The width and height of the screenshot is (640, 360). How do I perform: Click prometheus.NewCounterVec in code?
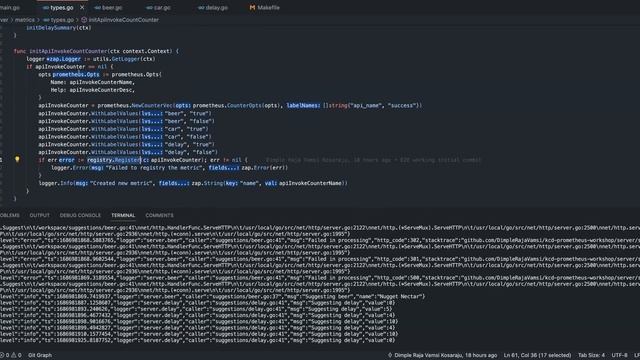tap(136, 105)
